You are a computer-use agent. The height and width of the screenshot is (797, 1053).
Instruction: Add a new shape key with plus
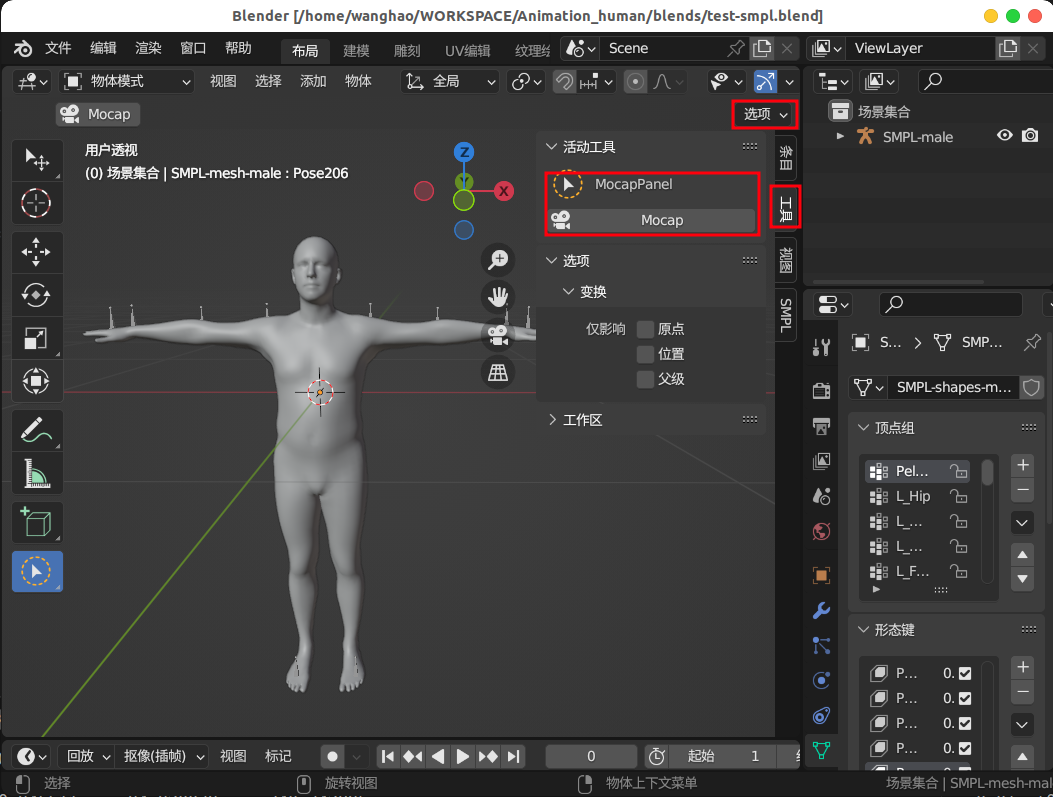1023,667
